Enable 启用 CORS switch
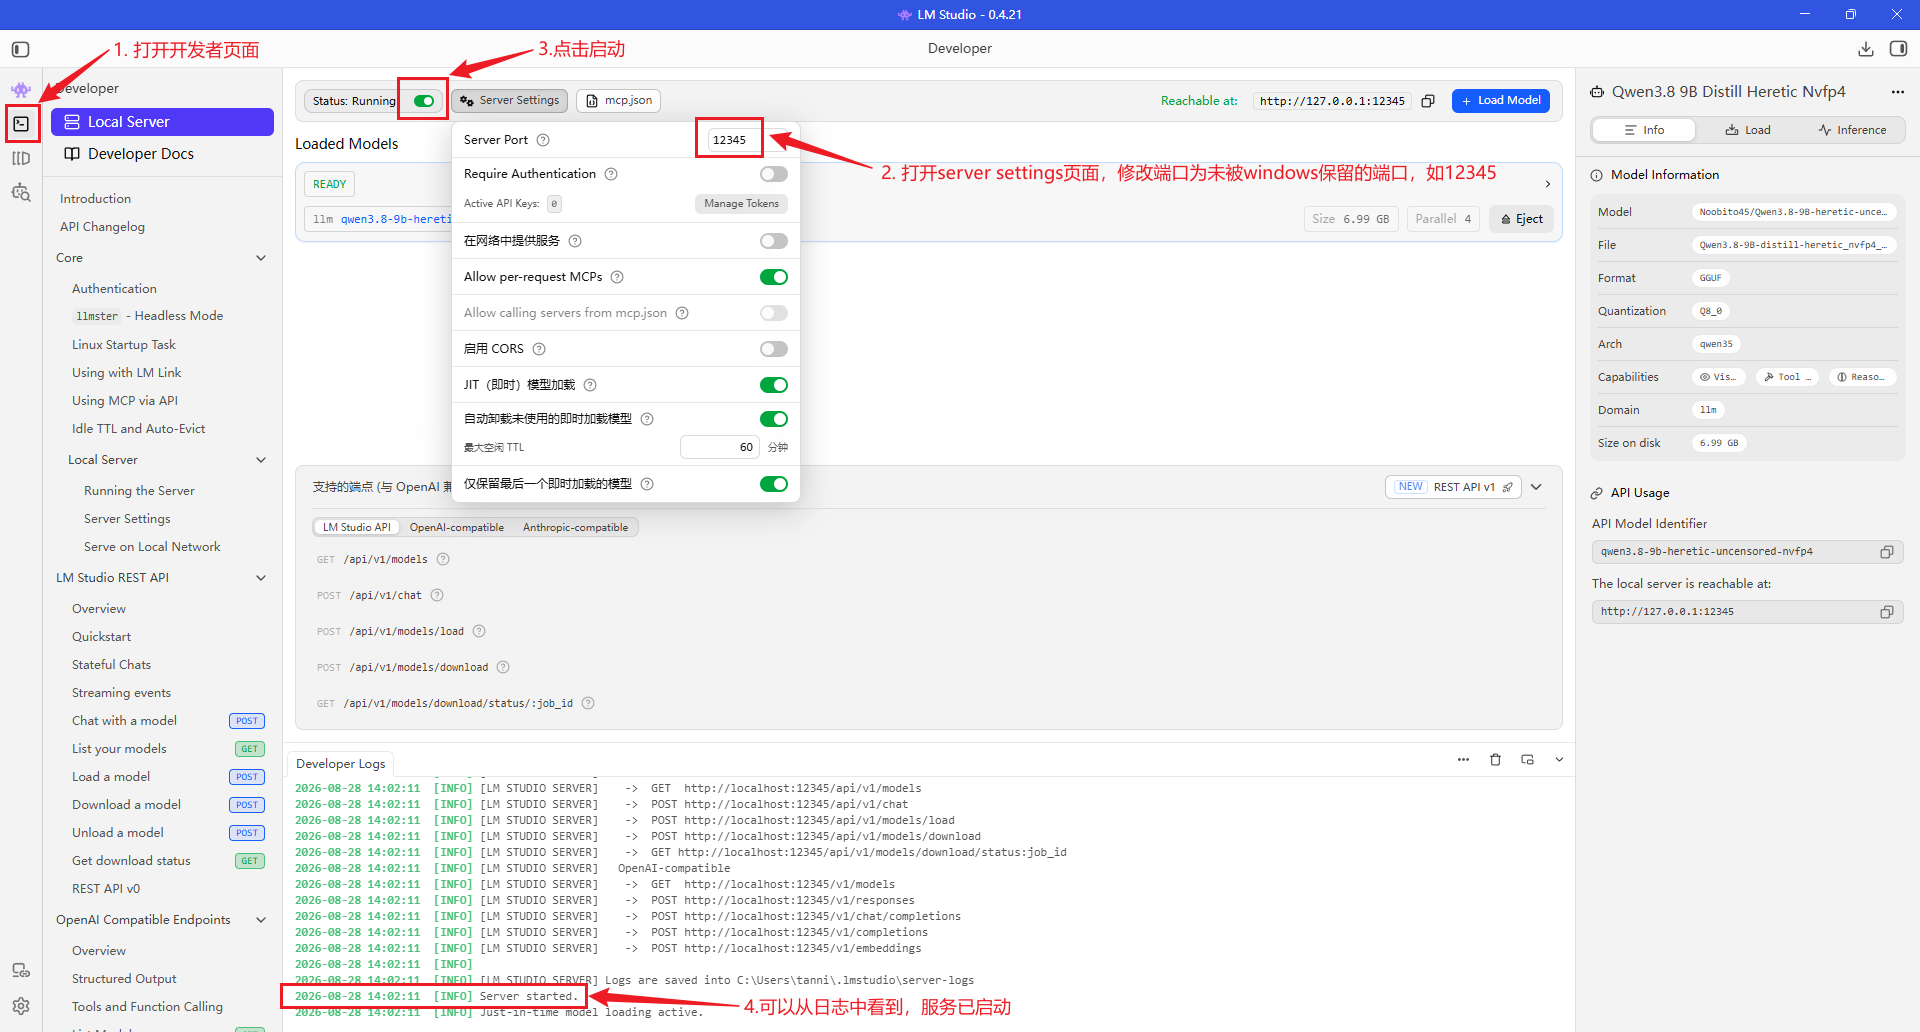This screenshot has height=1032, width=1920. (x=774, y=349)
